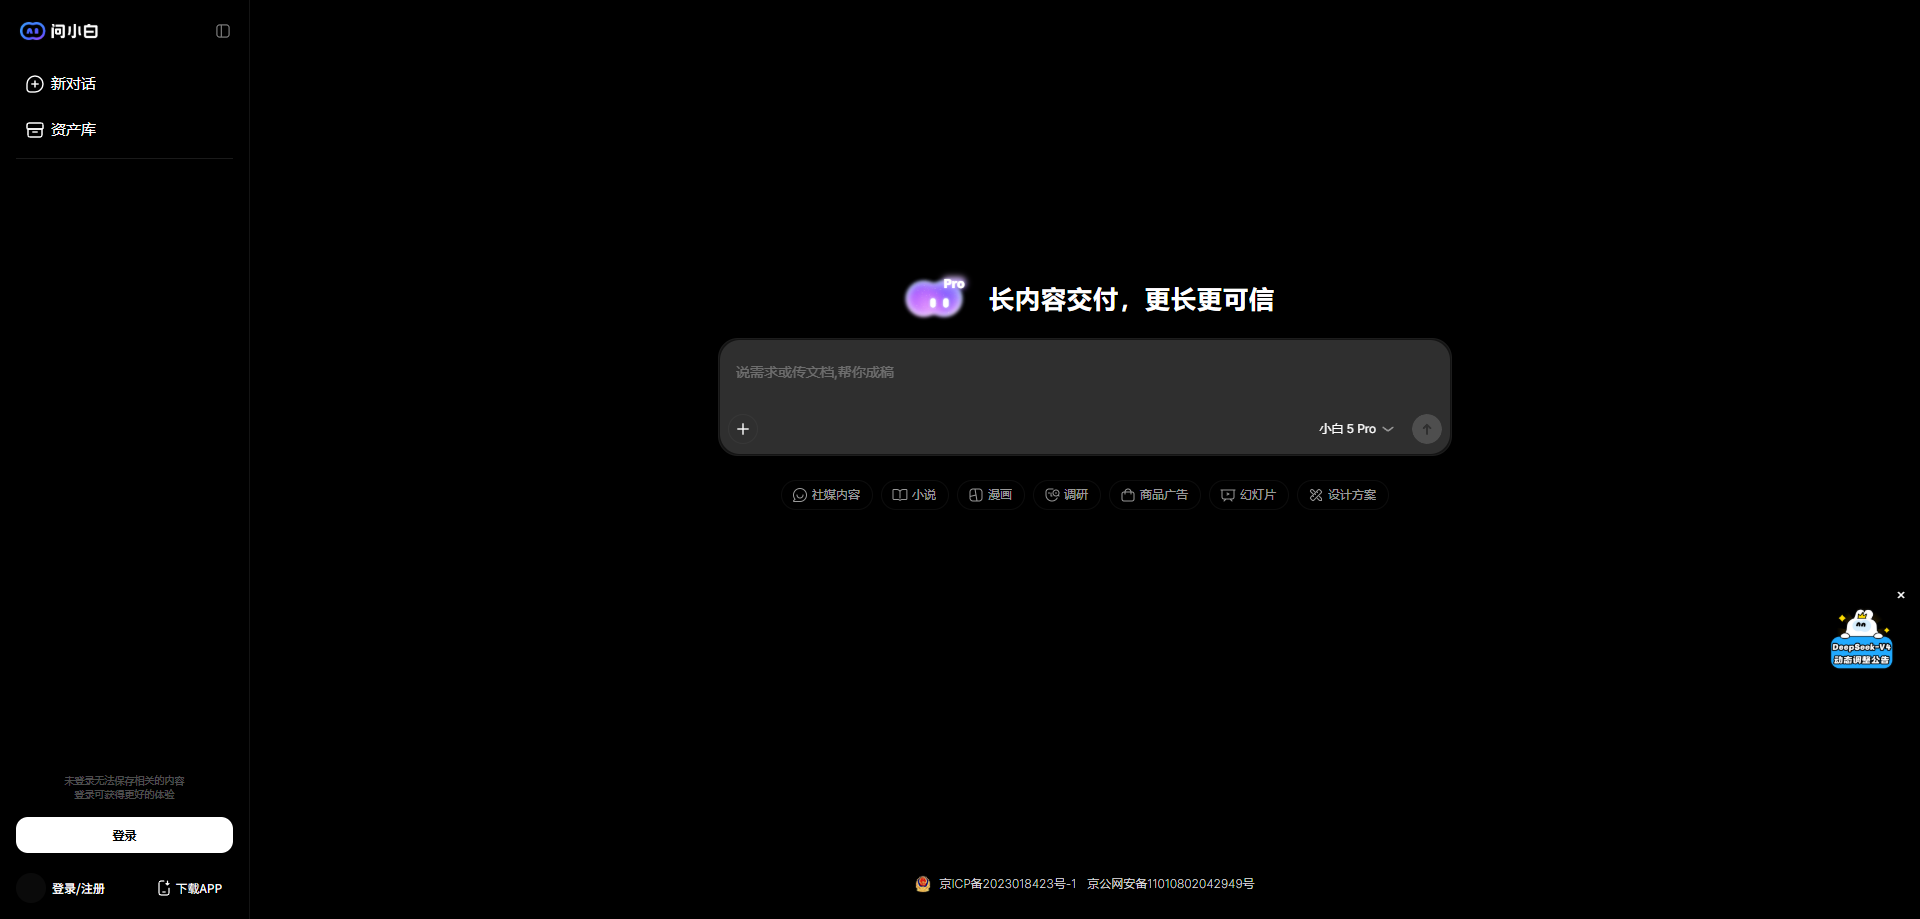Select the 小说 suggestion chip
1920x919 pixels.
tap(915, 495)
